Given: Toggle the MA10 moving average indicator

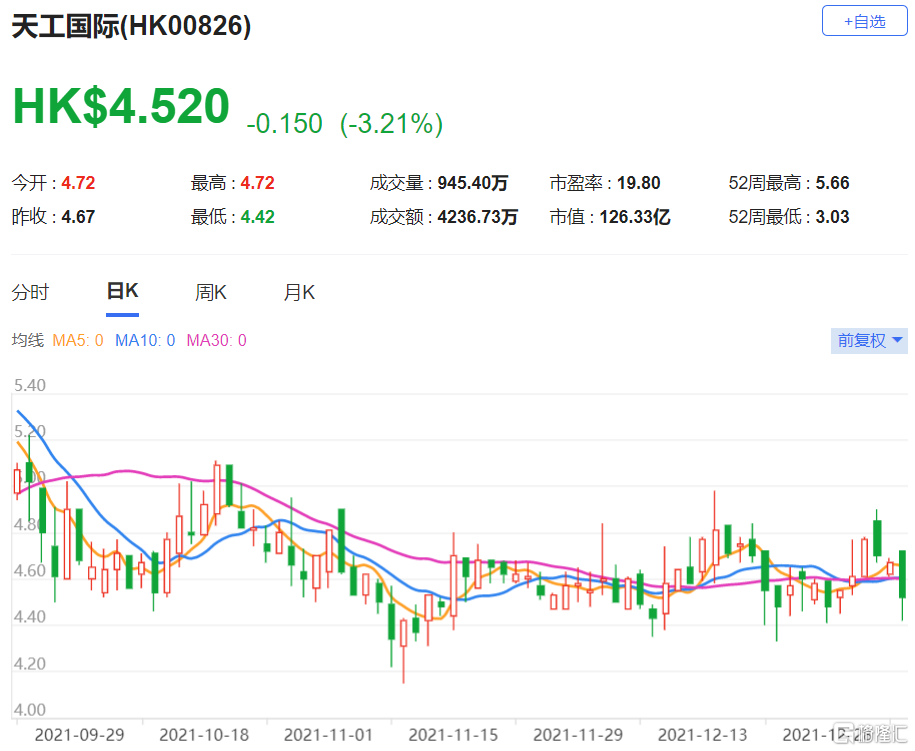Looking at the screenshot, I should coord(145,341).
